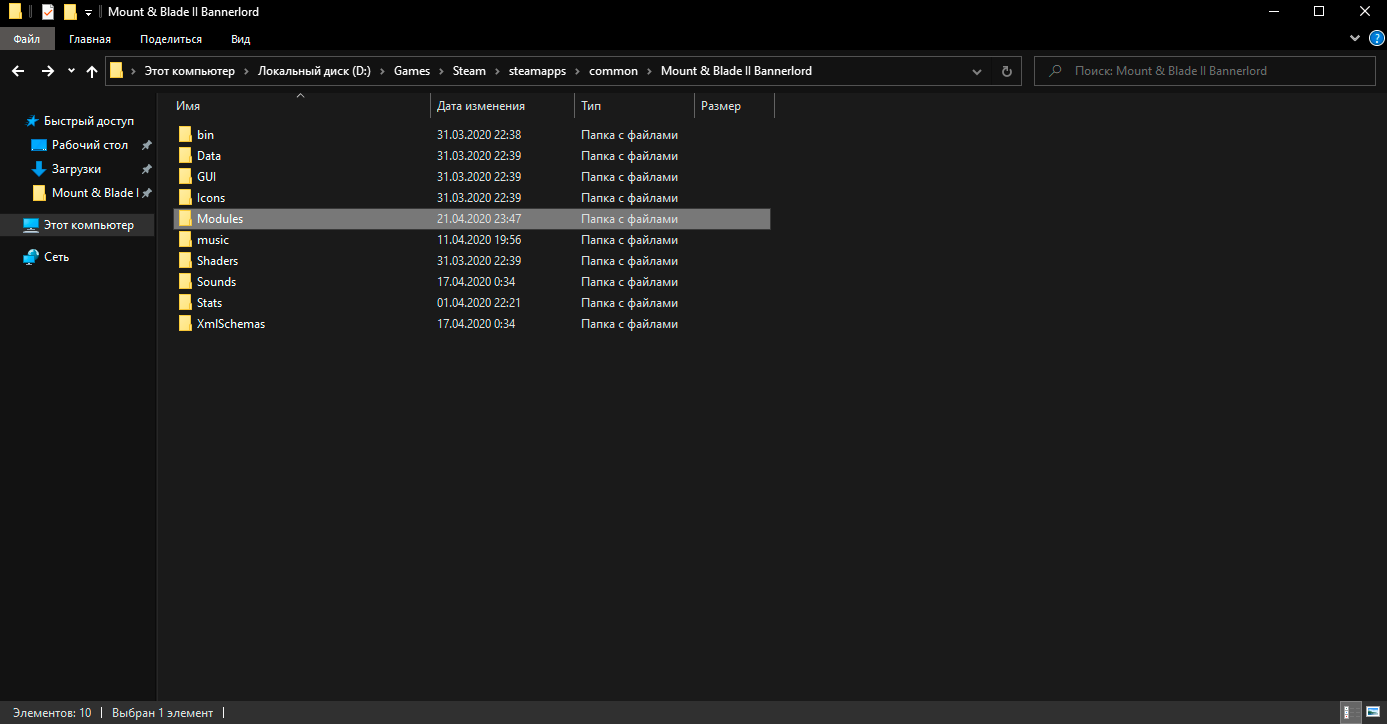Select the Быстрый доступ star icon
Screen dimensions: 1387x724
[x=33, y=121]
